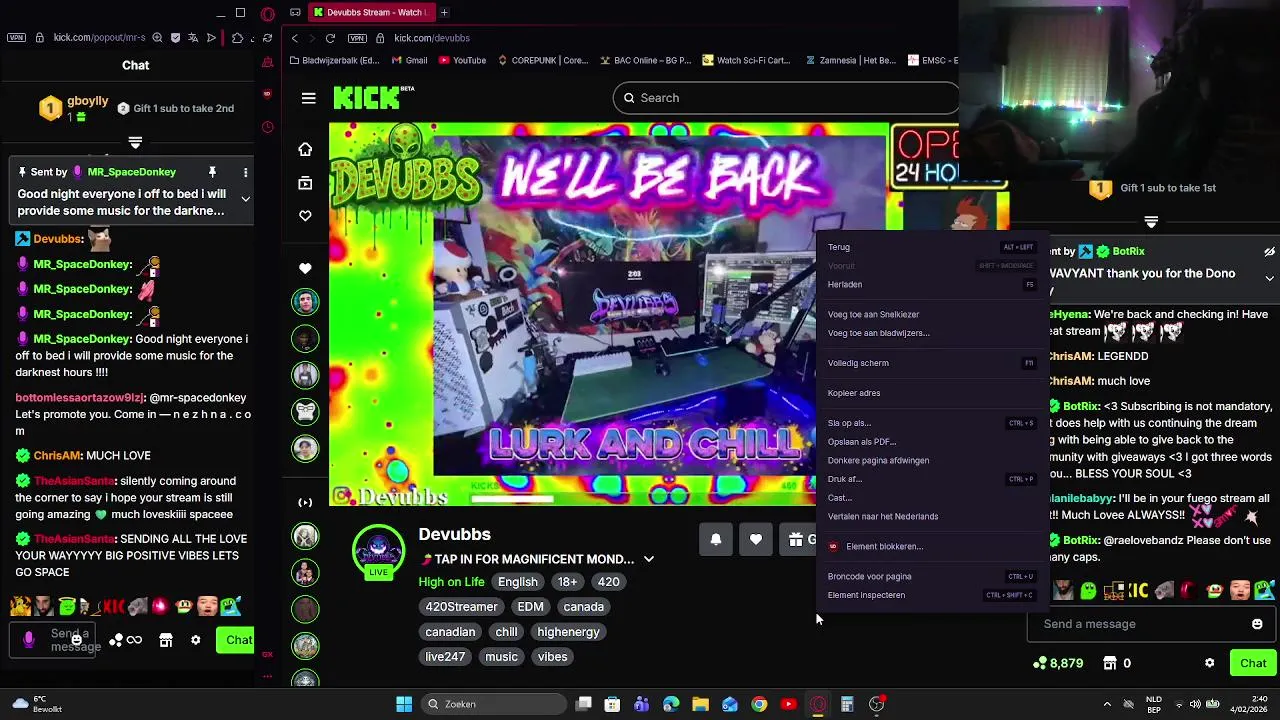The height and width of the screenshot is (720, 1280).
Task: Open Chrome from the taskbar
Action: tap(759, 704)
